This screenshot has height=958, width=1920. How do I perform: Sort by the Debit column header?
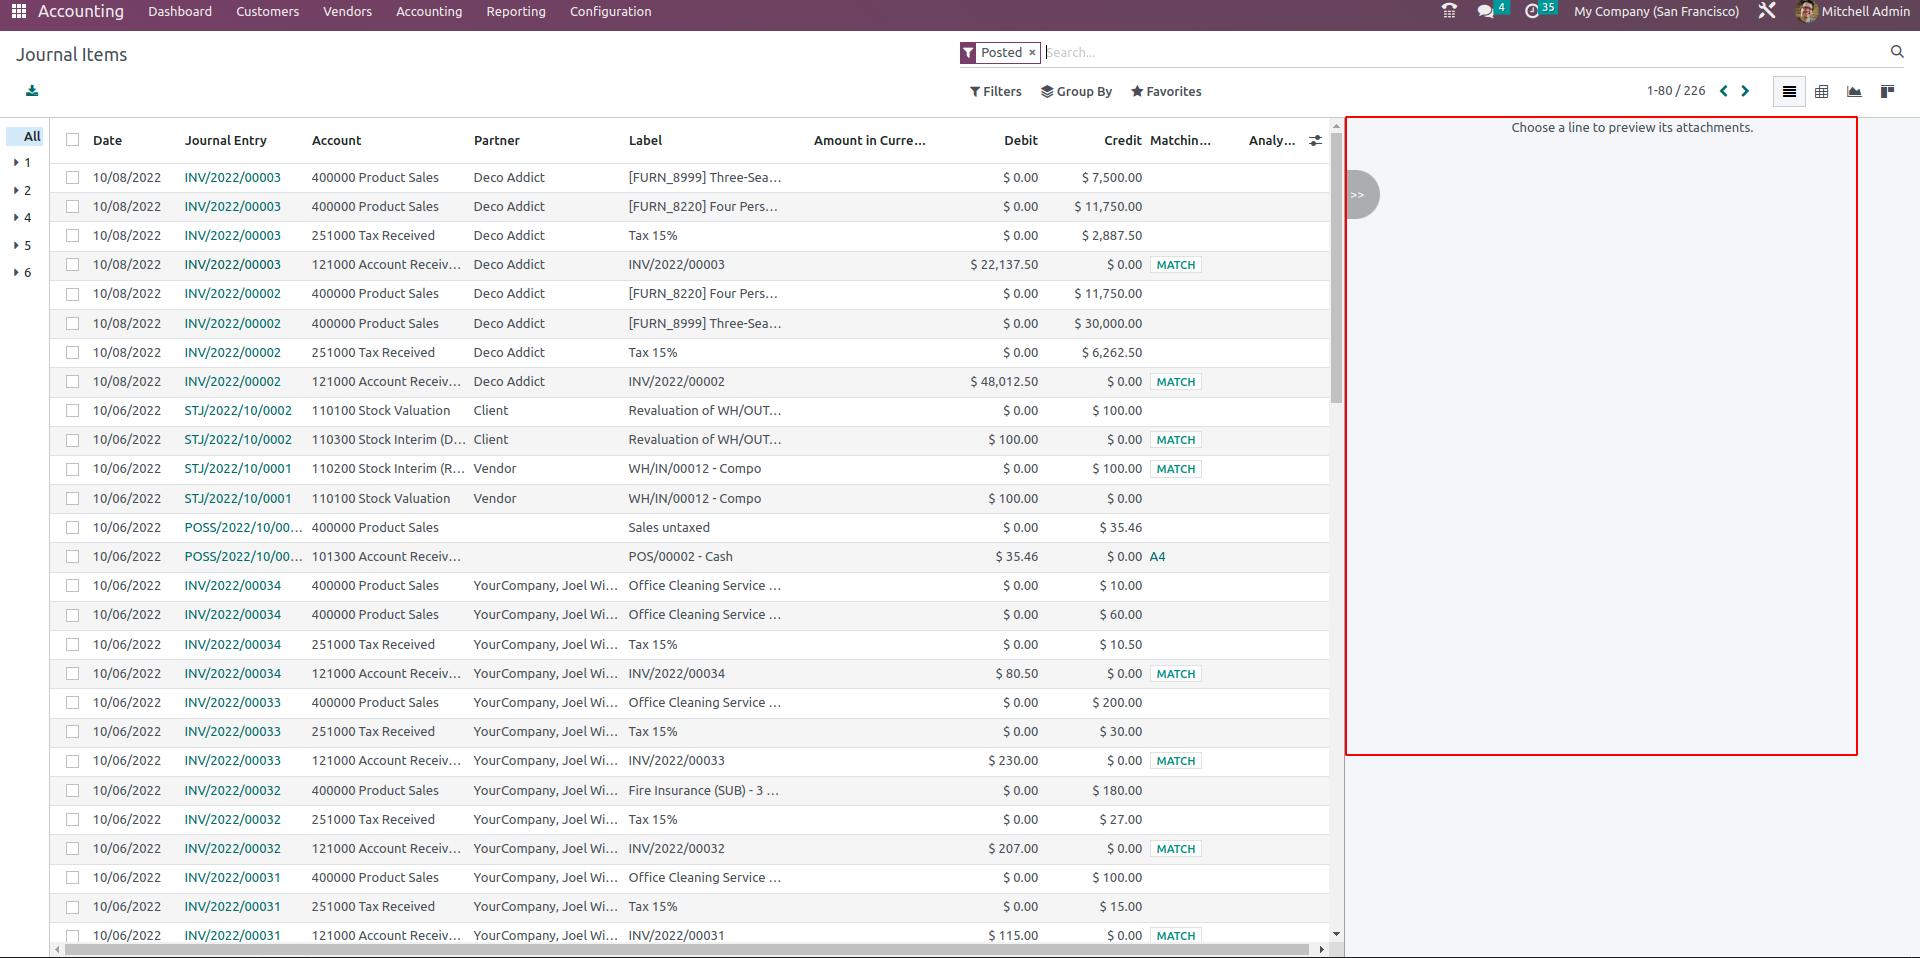click(1020, 140)
